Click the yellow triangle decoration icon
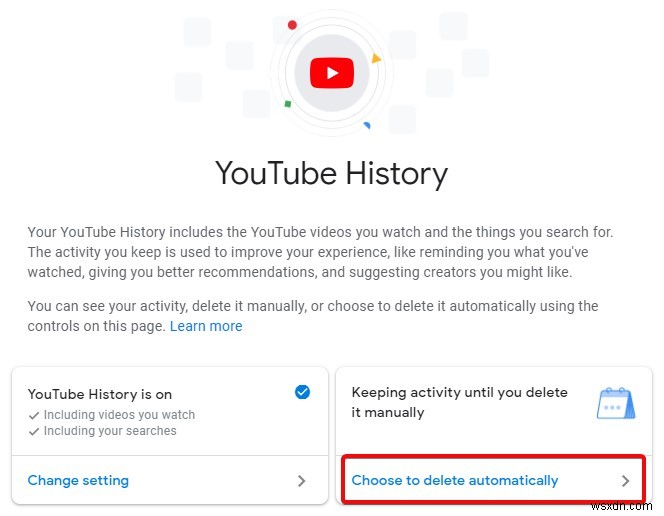The height and width of the screenshot is (516, 664). 376,58
